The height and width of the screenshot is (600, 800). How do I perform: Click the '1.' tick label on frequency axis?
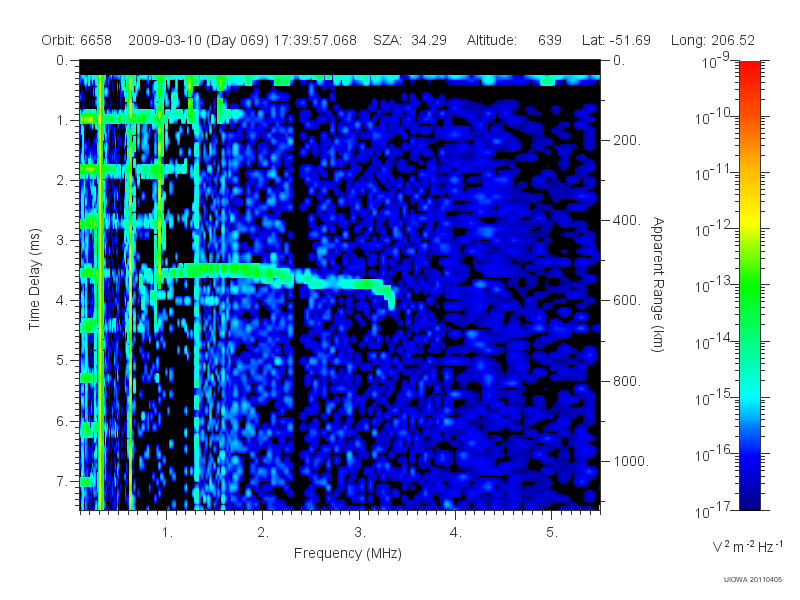click(167, 533)
